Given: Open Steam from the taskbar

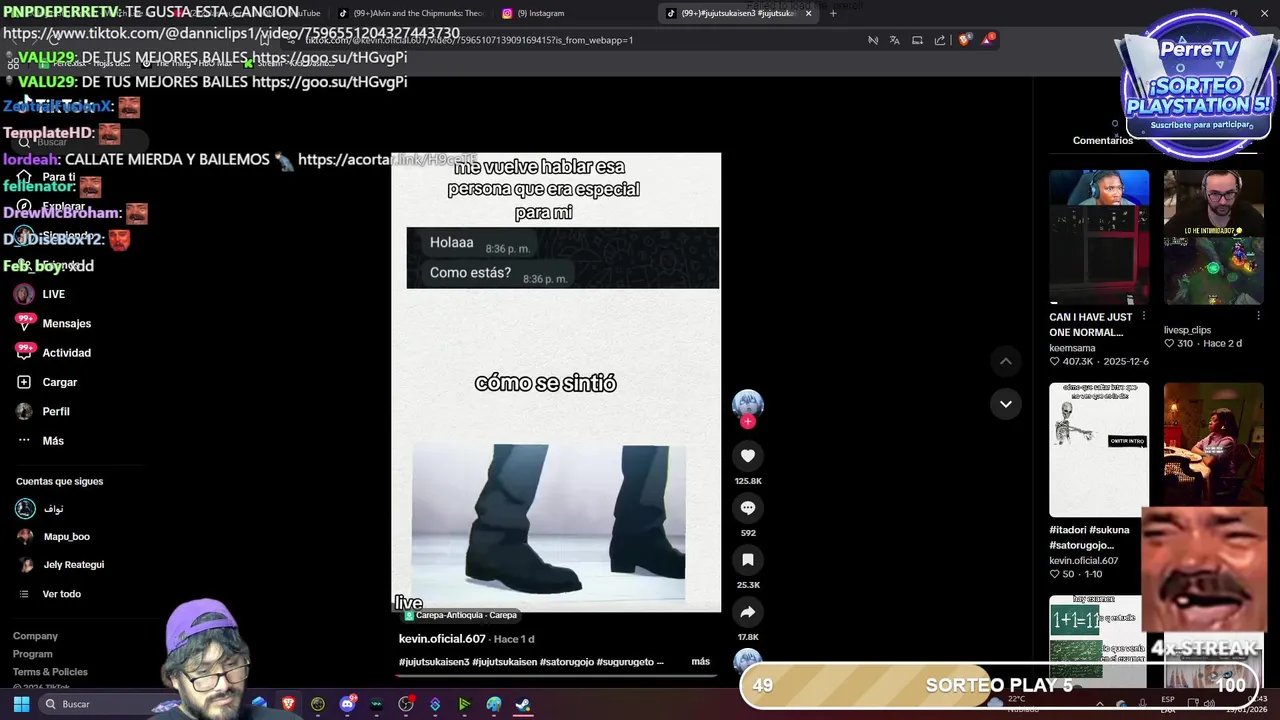Looking at the screenshot, I should [x=522, y=704].
